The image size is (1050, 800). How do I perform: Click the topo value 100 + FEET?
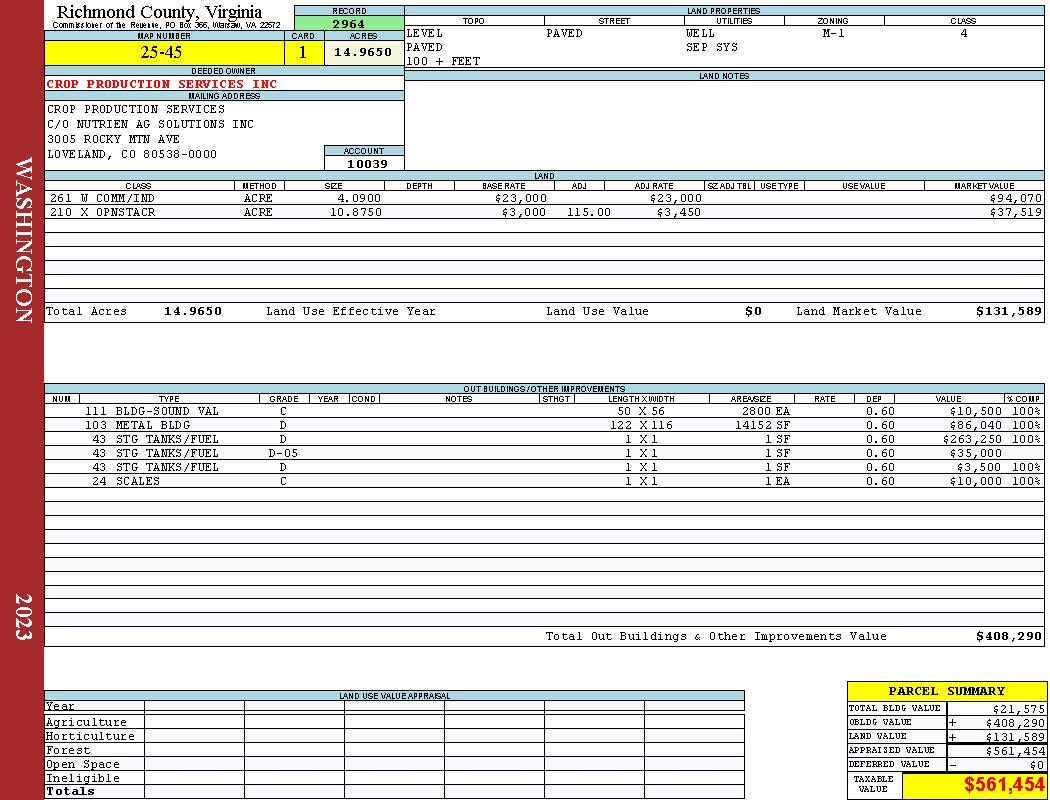tap(443, 62)
